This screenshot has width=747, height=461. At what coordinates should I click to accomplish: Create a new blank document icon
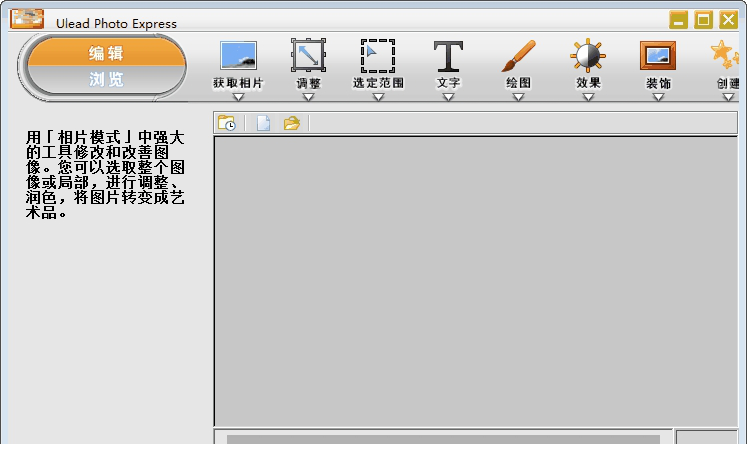tap(263, 123)
